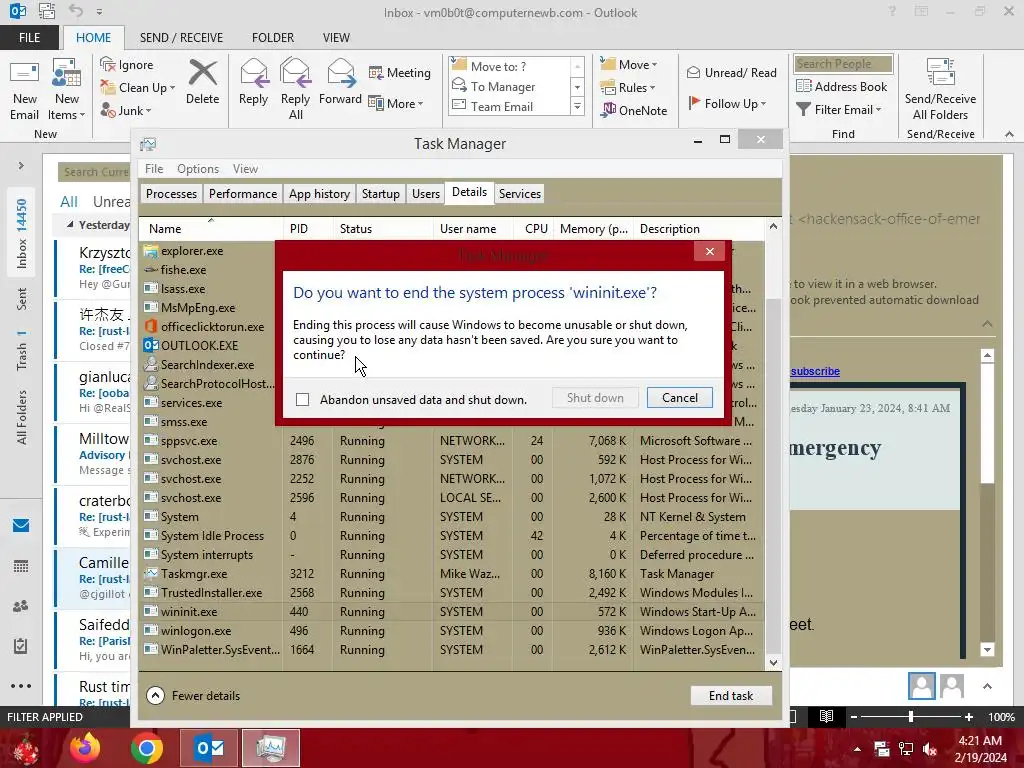
Task: Open the More respond dropdown
Action: pyautogui.click(x=396, y=103)
